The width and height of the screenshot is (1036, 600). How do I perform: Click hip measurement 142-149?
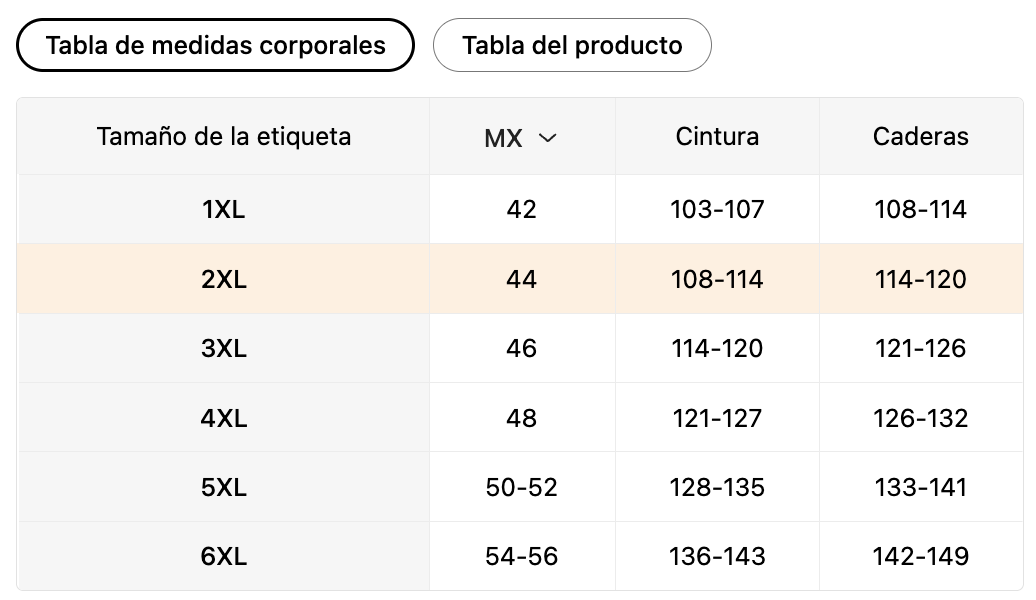point(920,556)
